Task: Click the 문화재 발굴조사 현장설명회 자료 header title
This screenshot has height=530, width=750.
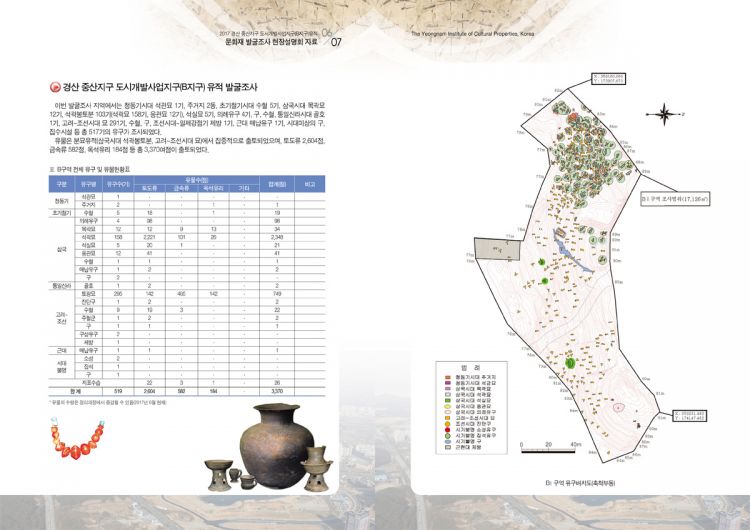Action: click(x=271, y=42)
